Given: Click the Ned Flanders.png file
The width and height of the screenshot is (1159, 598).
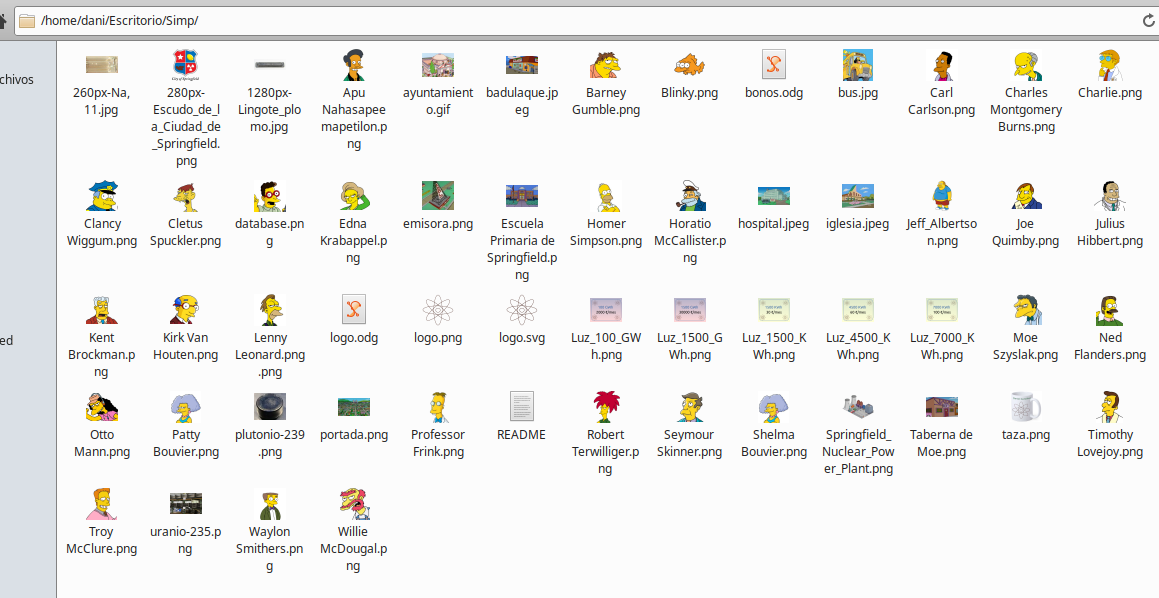Looking at the screenshot, I should 1110,310.
